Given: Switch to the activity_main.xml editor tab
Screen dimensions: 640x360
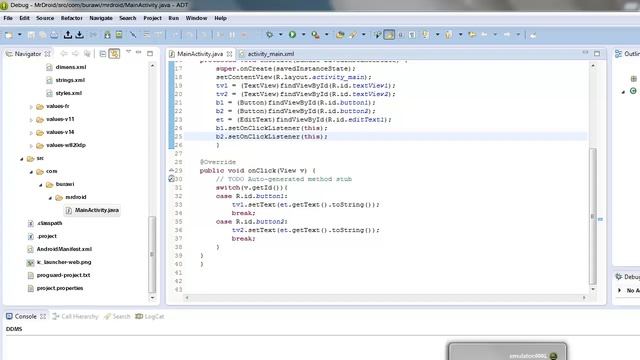Looking at the screenshot, I should tap(267, 54).
